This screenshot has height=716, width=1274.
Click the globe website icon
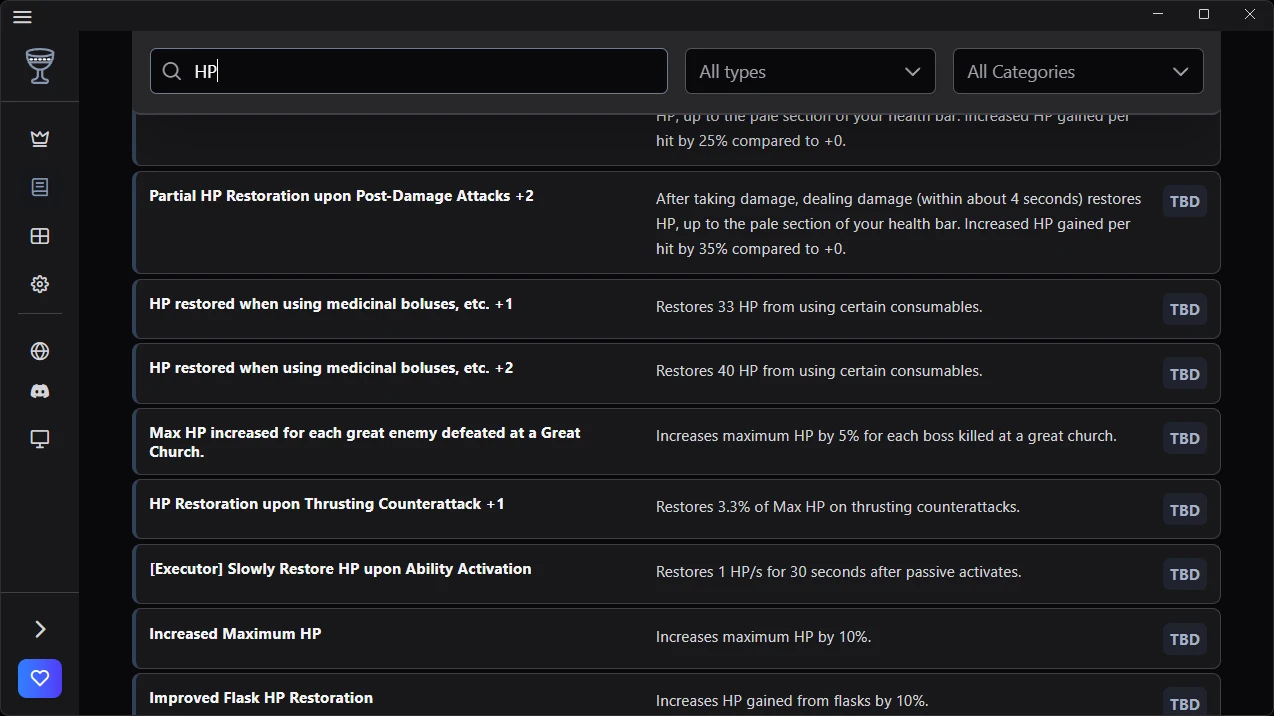tap(40, 351)
